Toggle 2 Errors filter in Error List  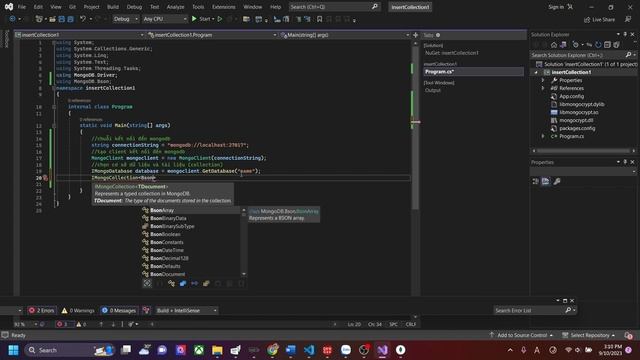click(x=41, y=311)
